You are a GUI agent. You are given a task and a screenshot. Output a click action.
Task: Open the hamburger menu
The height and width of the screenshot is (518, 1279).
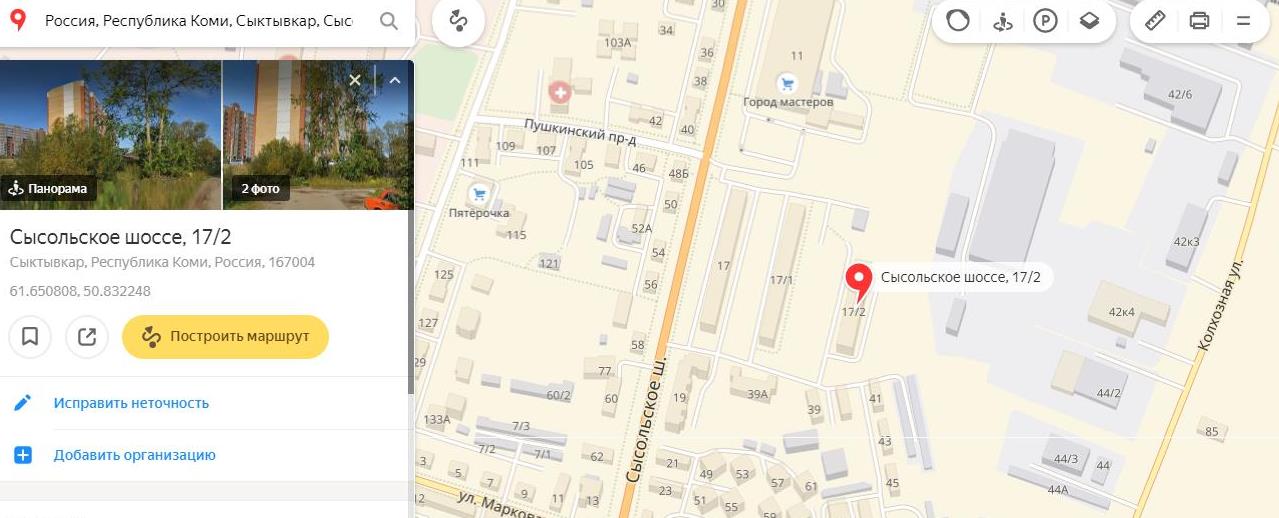[x=1244, y=21]
